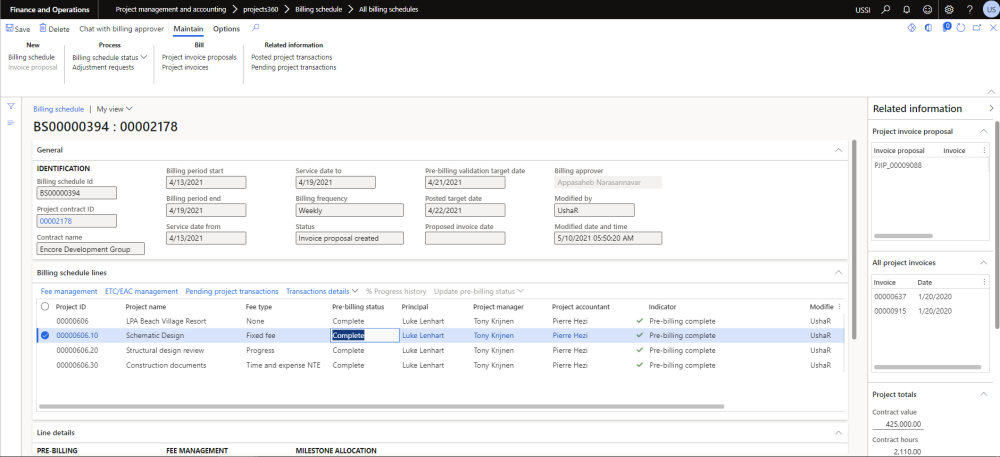The height and width of the screenshot is (457, 1000).
Task: Click the Delete trash icon
Action: tap(43, 29)
